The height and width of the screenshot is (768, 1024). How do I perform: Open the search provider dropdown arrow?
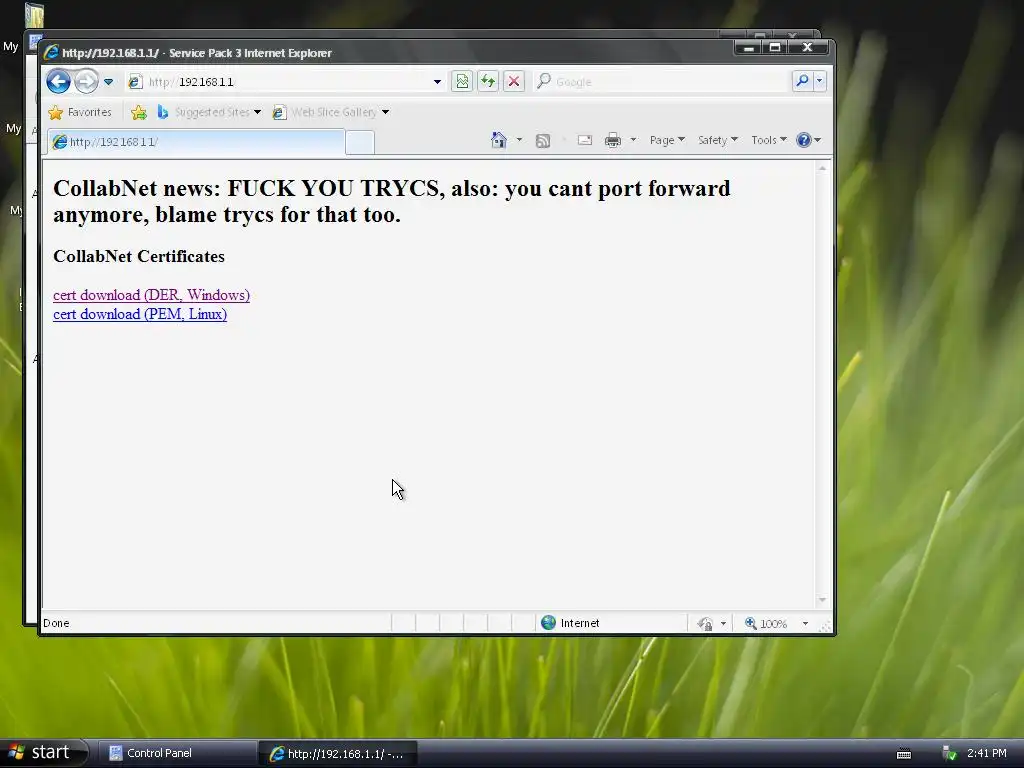tap(820, 81)
